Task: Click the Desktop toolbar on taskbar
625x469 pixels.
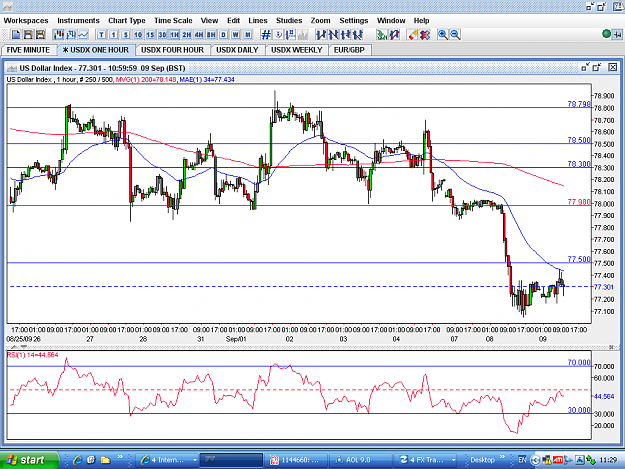Action: 482,460
